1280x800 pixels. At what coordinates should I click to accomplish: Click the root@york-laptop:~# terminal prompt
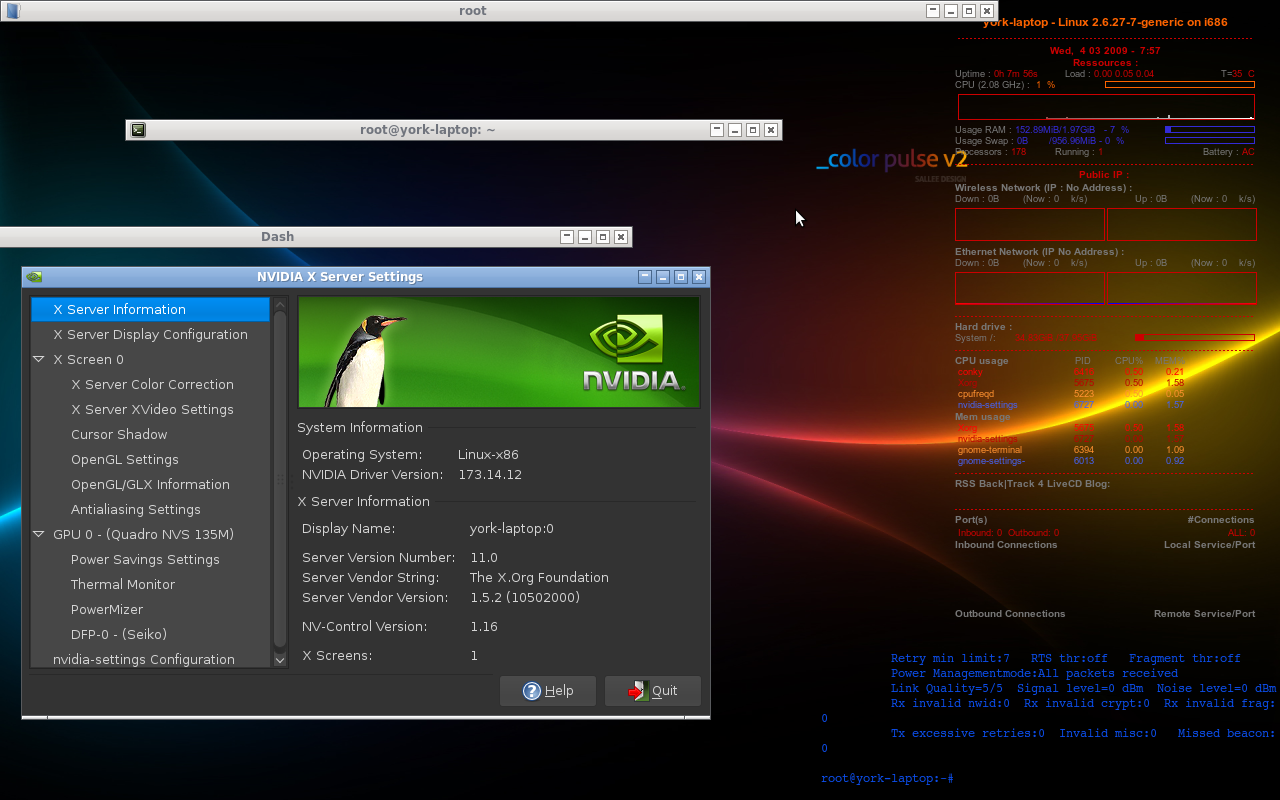coord(887,779)
